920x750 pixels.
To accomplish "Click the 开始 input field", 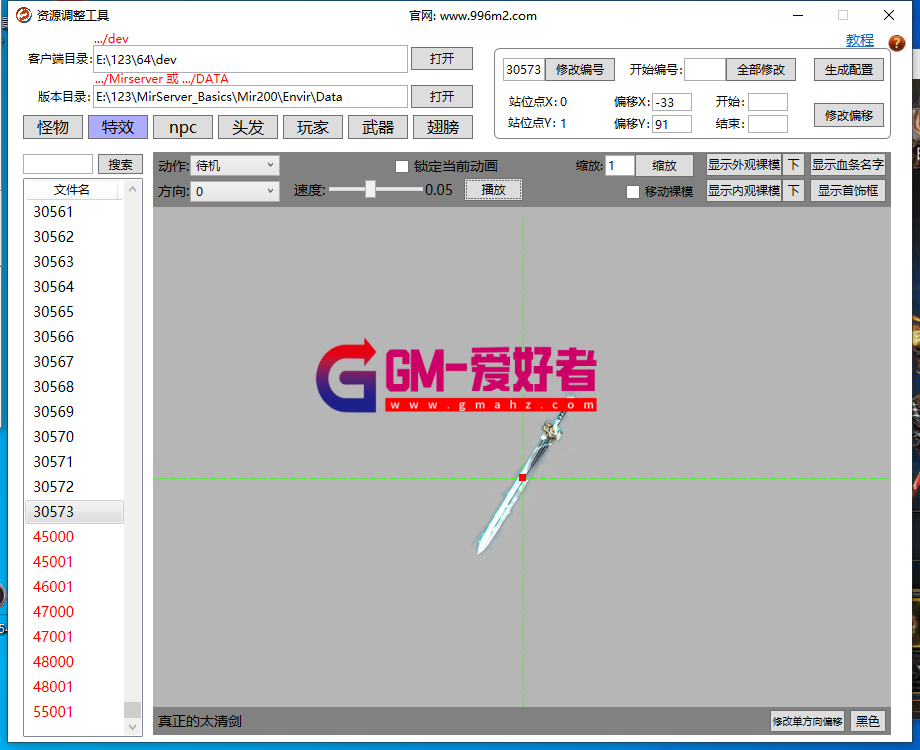I will click(x=768, y=102).
